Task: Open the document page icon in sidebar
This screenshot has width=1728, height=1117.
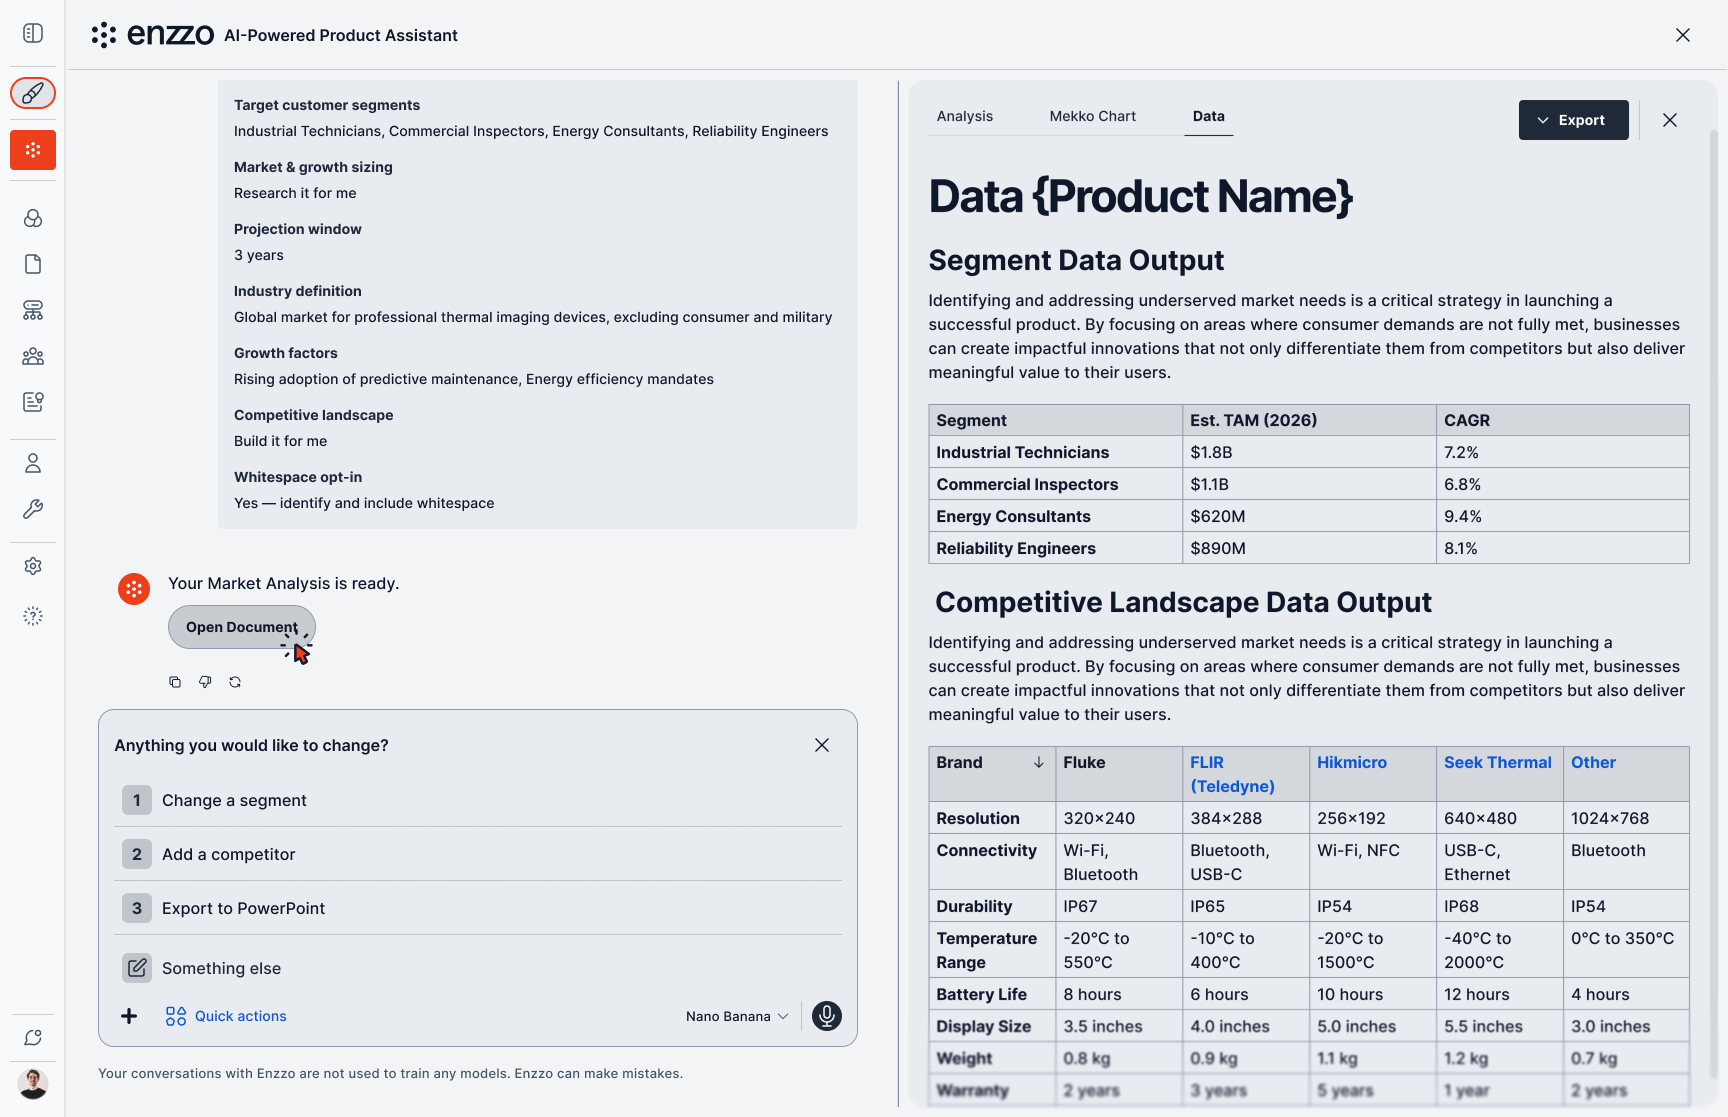Action: 33,264
